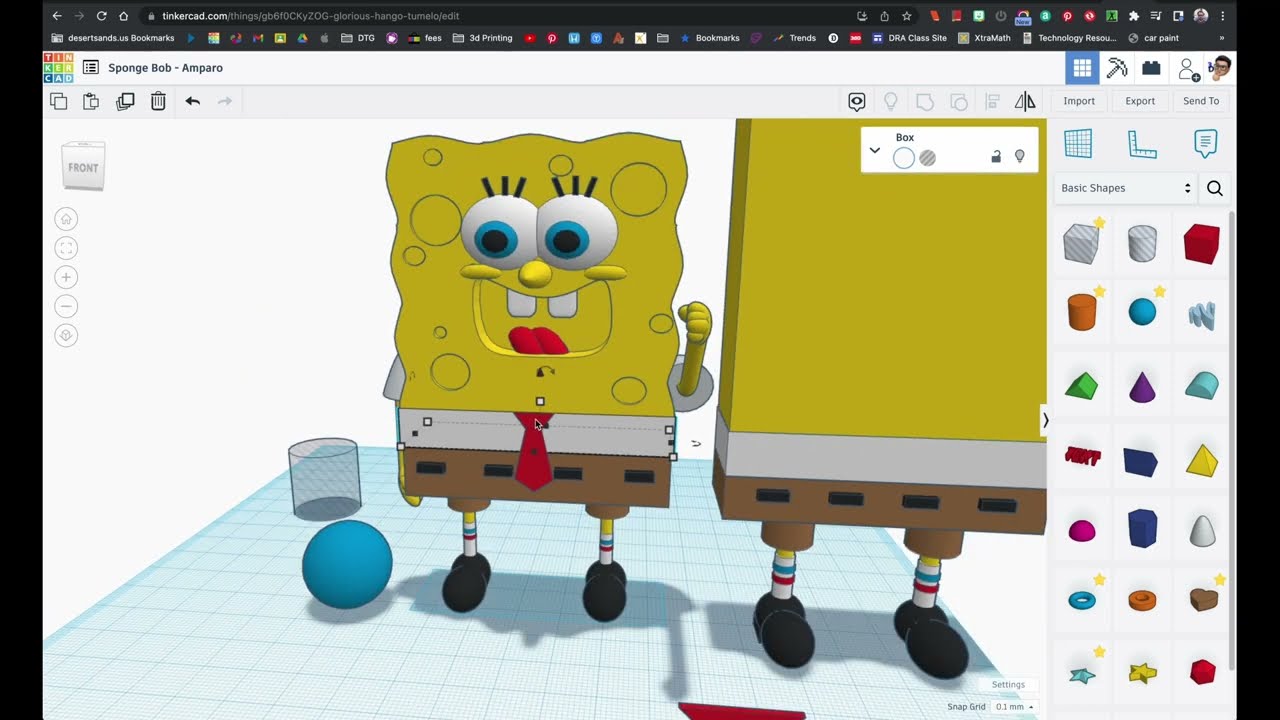
Task: Pick the Scribble shape
Action: [x=1202, y=316]
